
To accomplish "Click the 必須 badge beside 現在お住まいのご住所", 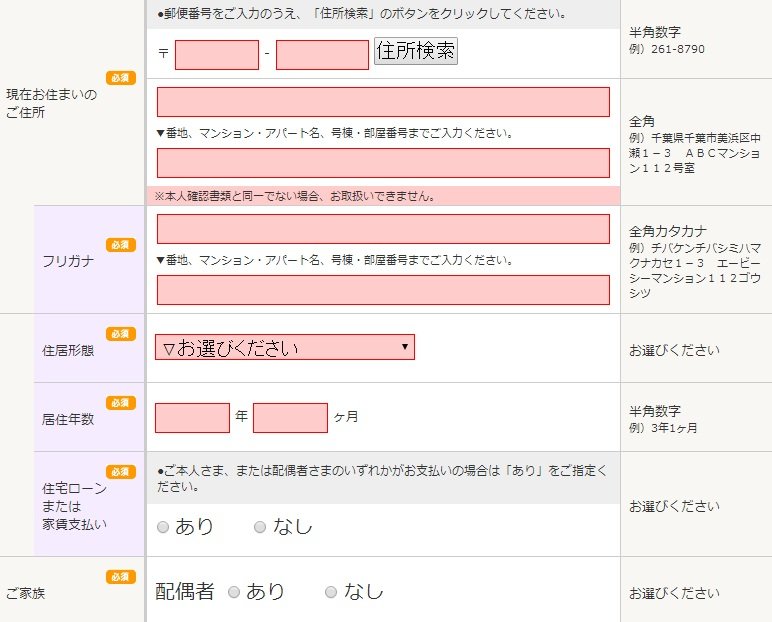I will coord(121,78).
